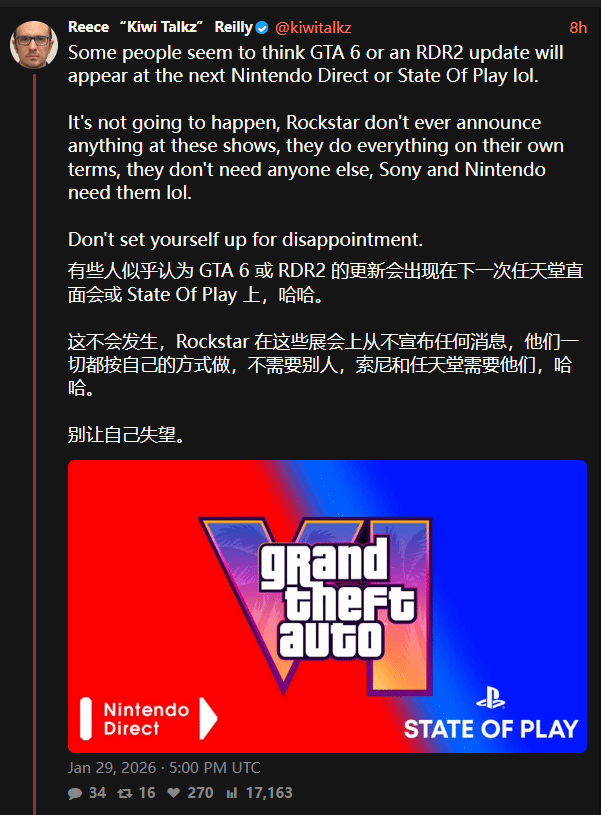Image resolution: width=601 pixels, height=815 pixels.
Task: Open the reply speech bubble icon
Action: [75, 793]
